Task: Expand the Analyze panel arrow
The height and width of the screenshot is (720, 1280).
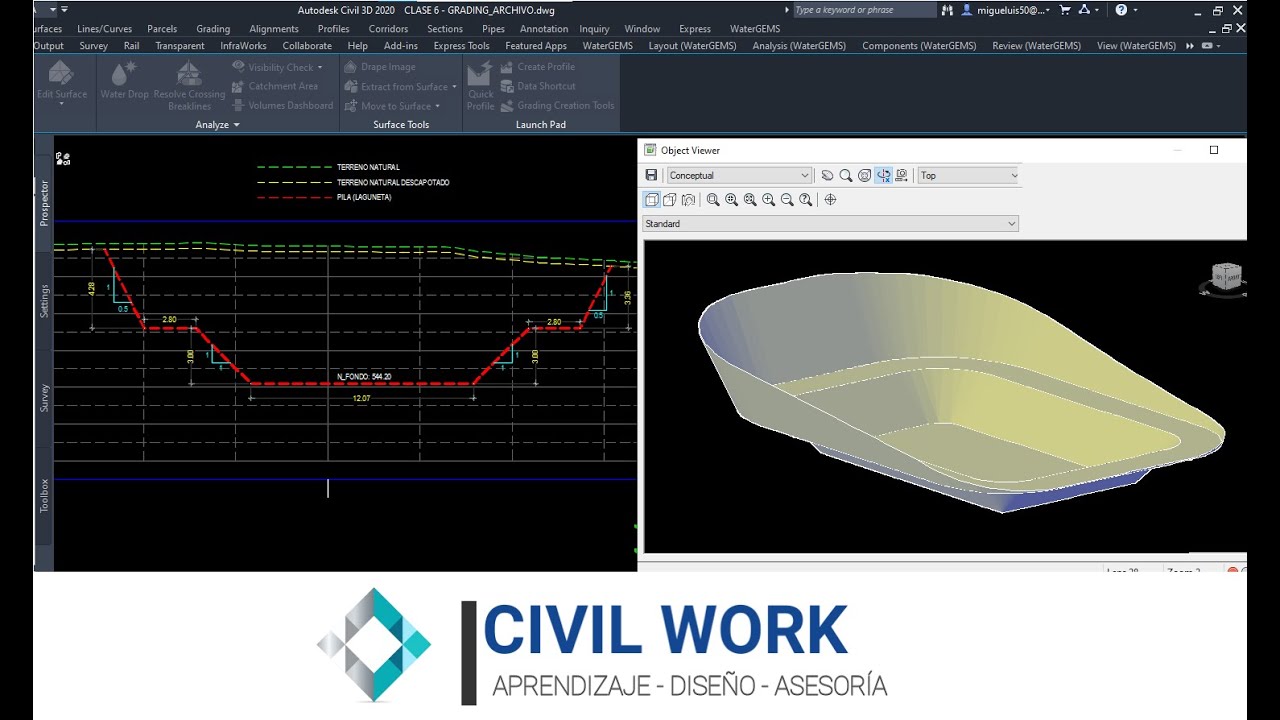Action: tap(237, 125)
